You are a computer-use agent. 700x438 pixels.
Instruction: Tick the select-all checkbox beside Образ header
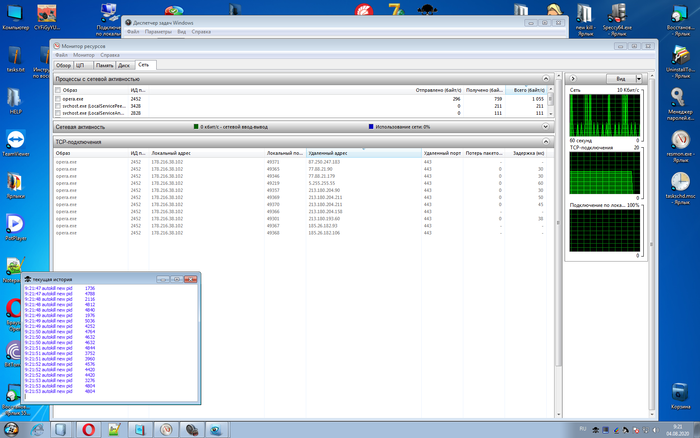point(58,90)
